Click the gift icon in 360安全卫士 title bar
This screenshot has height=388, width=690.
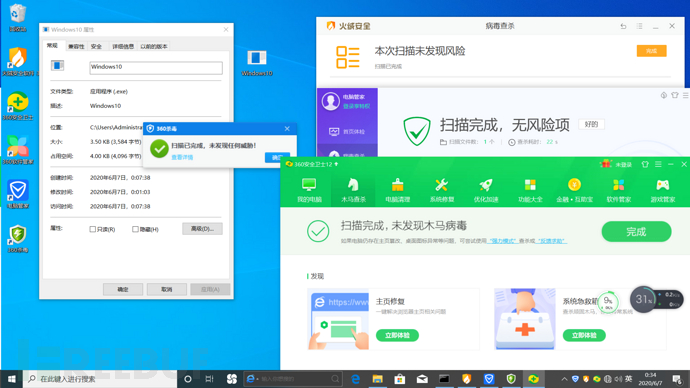coord(606,164)
